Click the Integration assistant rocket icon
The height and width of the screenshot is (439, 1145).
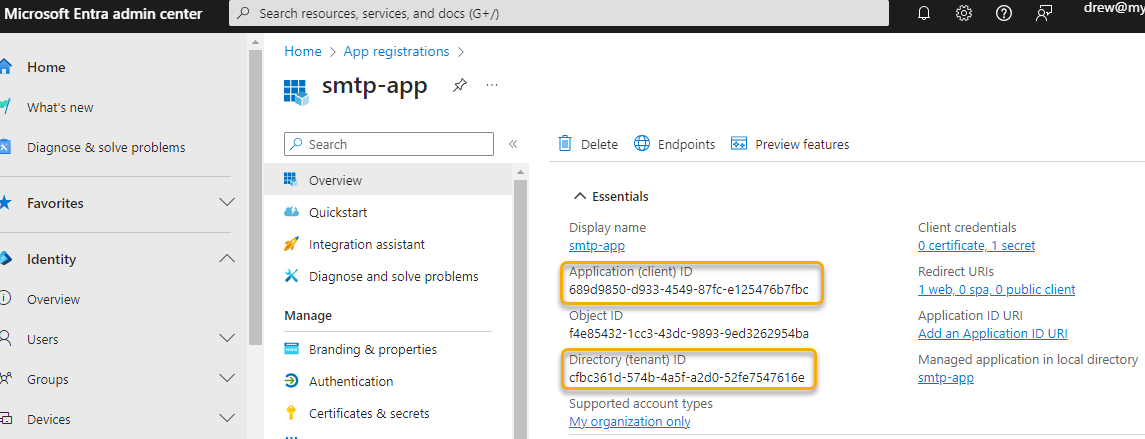coord(291,245)
